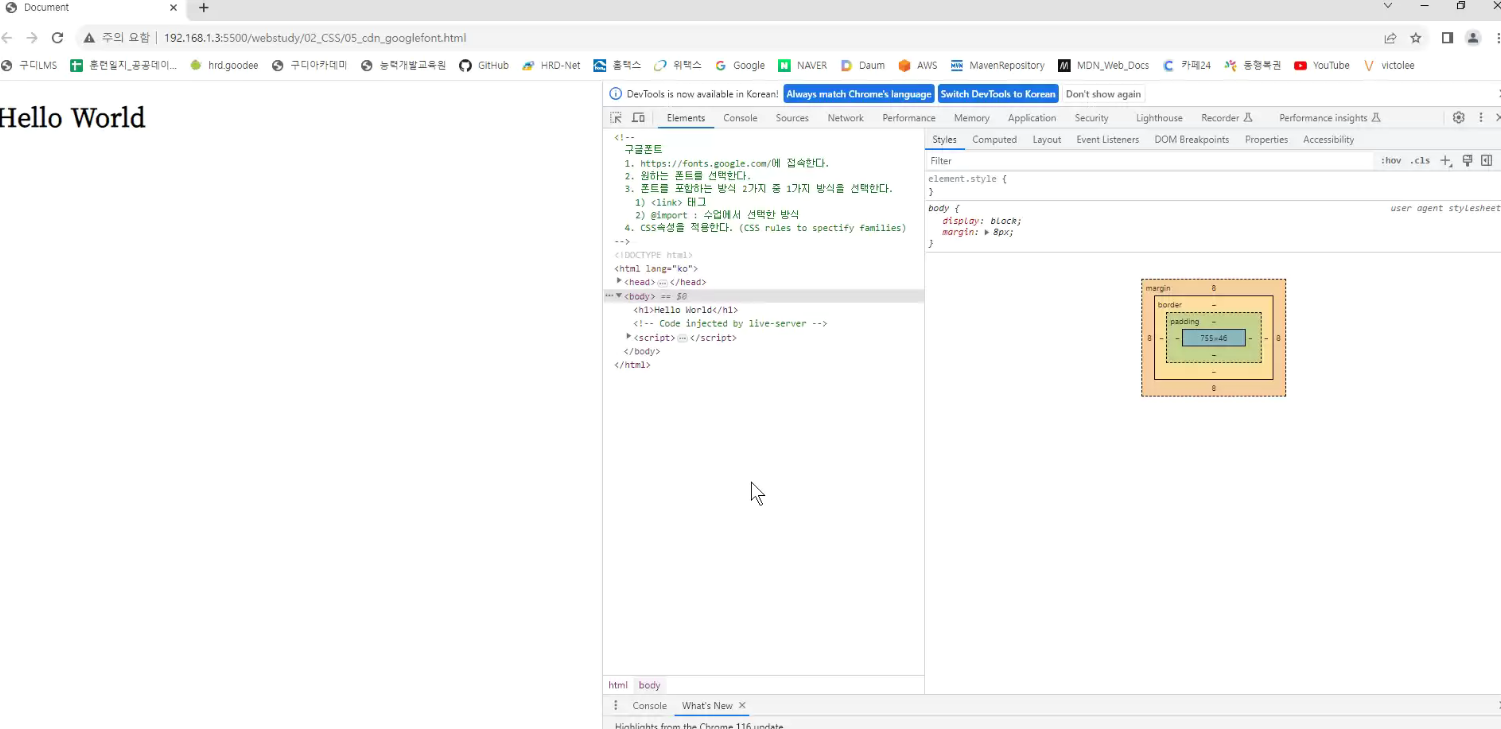Select the Properties tab
The image size is (1501, 729).
coord(1267,140)
